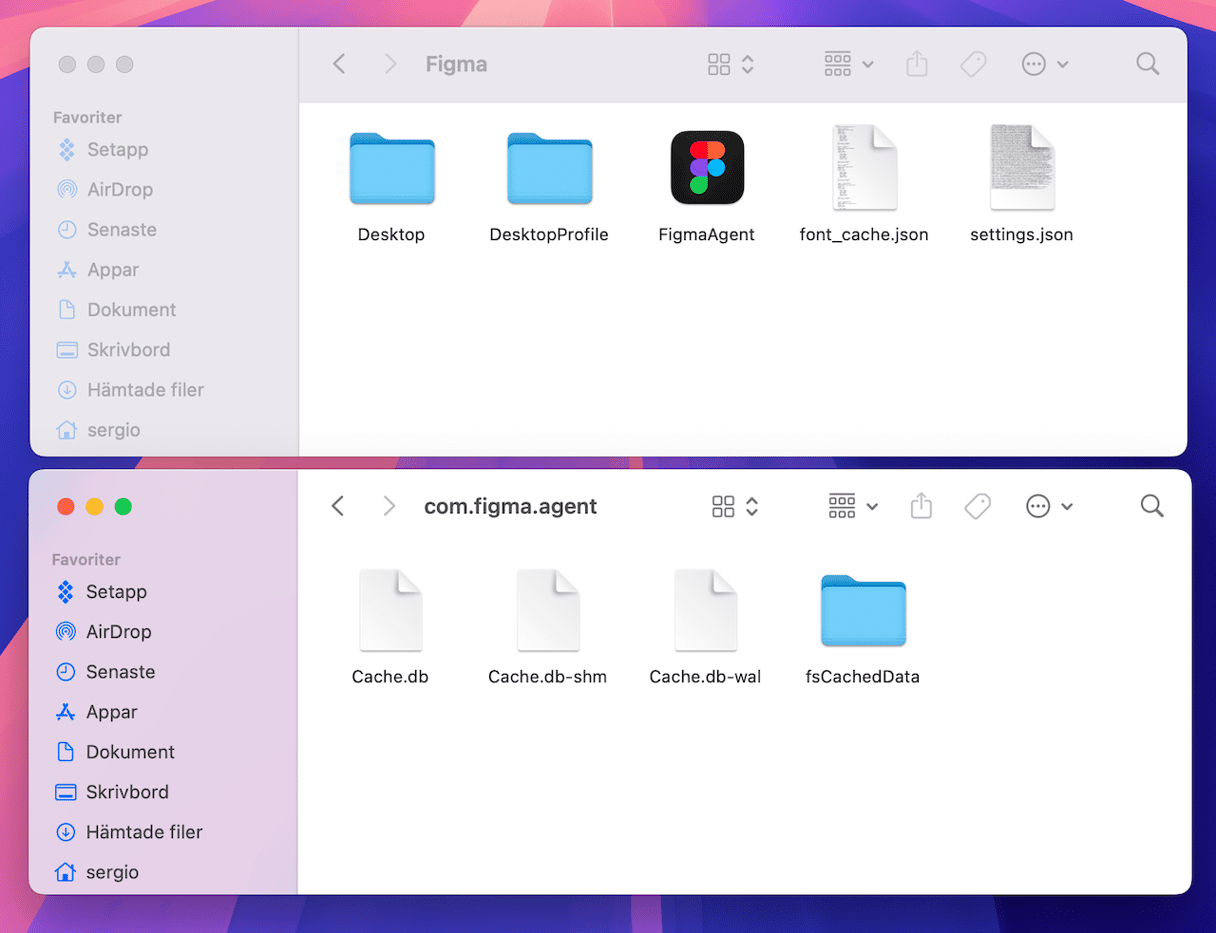Select AirDrop in the lower window sidebar
Viewport: 1216px width, 933px height.
point(118,632)
